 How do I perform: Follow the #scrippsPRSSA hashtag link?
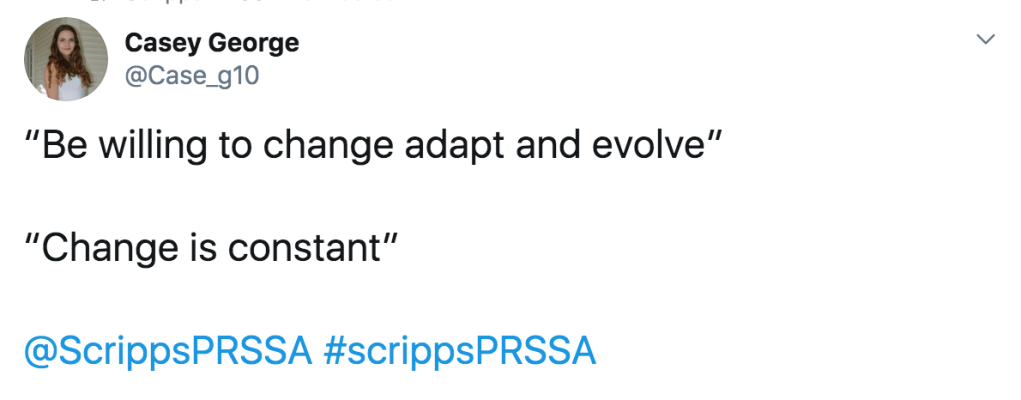(460, 350)
